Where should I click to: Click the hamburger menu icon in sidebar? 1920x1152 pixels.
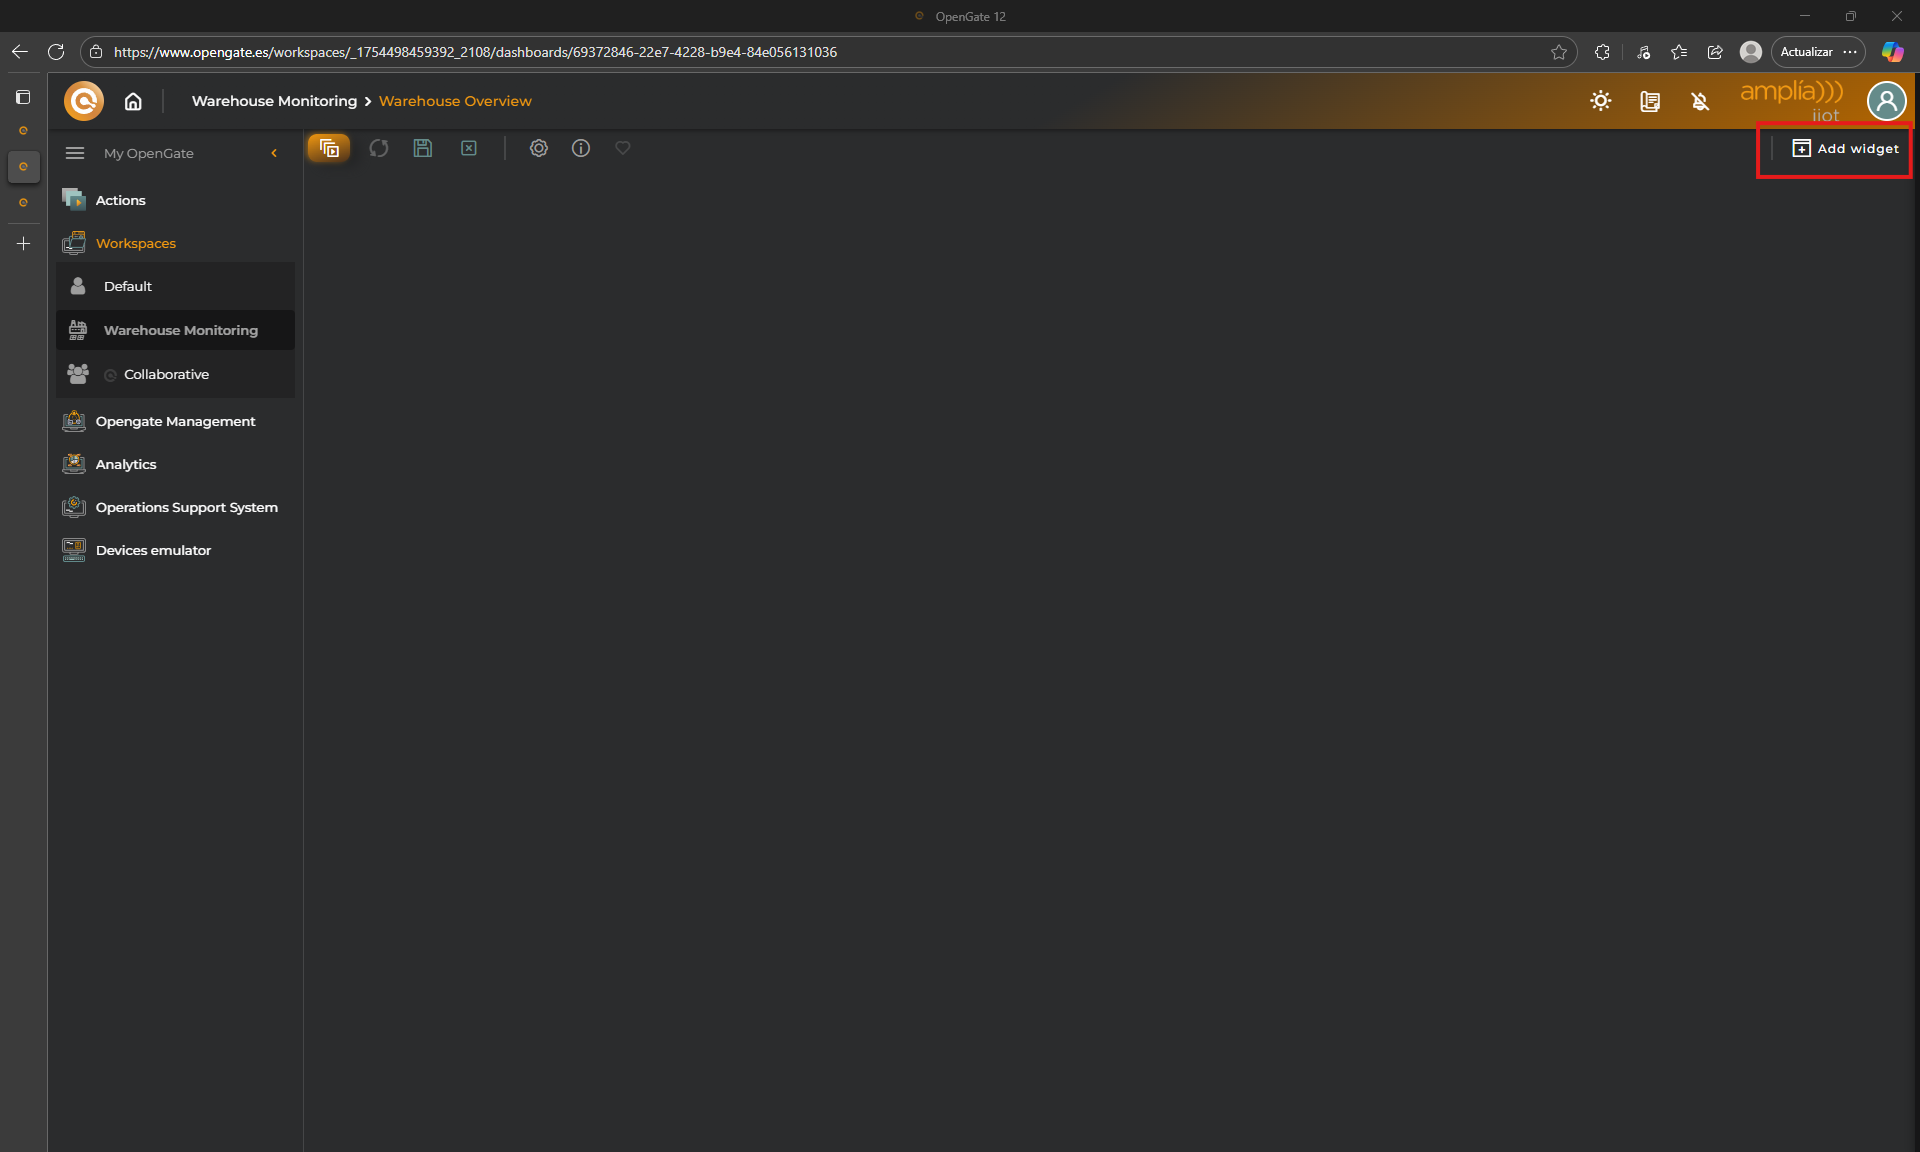75,153
